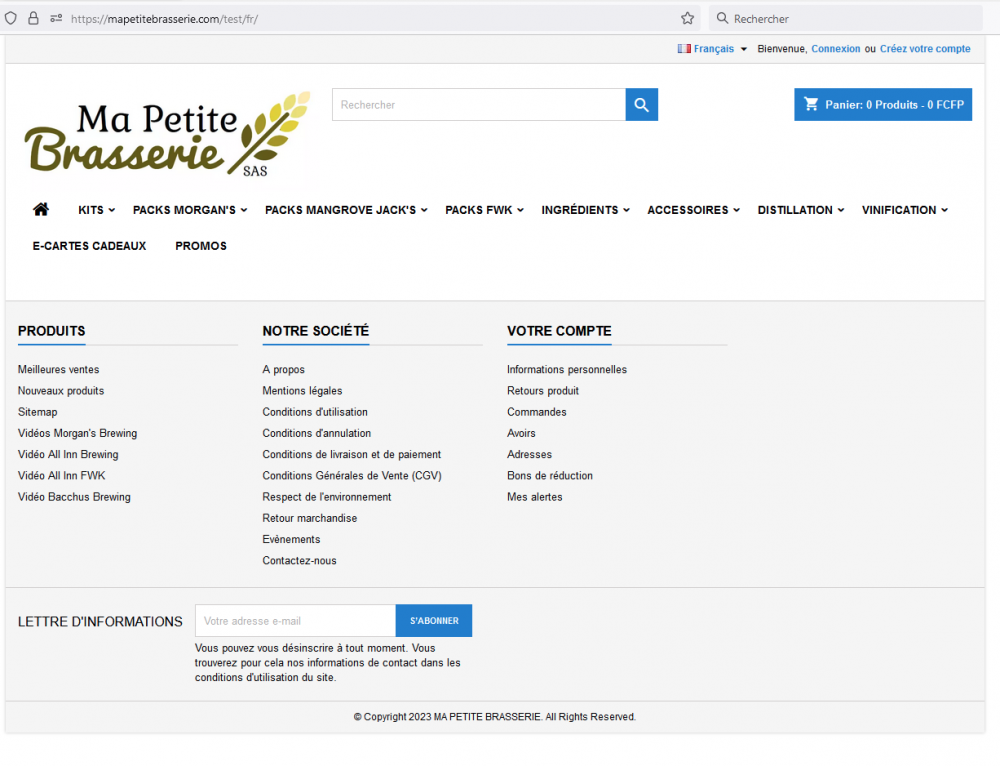Click the Copyright 2023 MA PETITE BRASSERIE text
The height and width of the screenshot is (766, 1000).
click(x=495, y=717)
